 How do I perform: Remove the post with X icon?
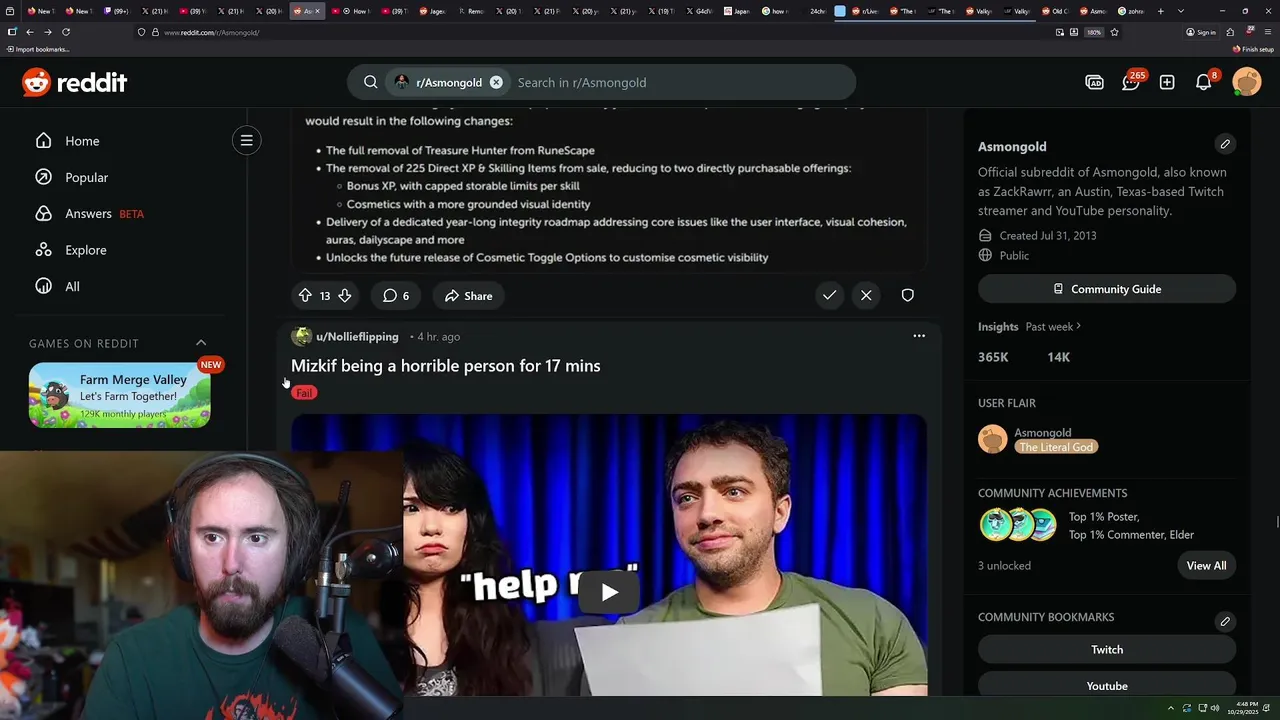pyautogui.click(x=866, y=295)
